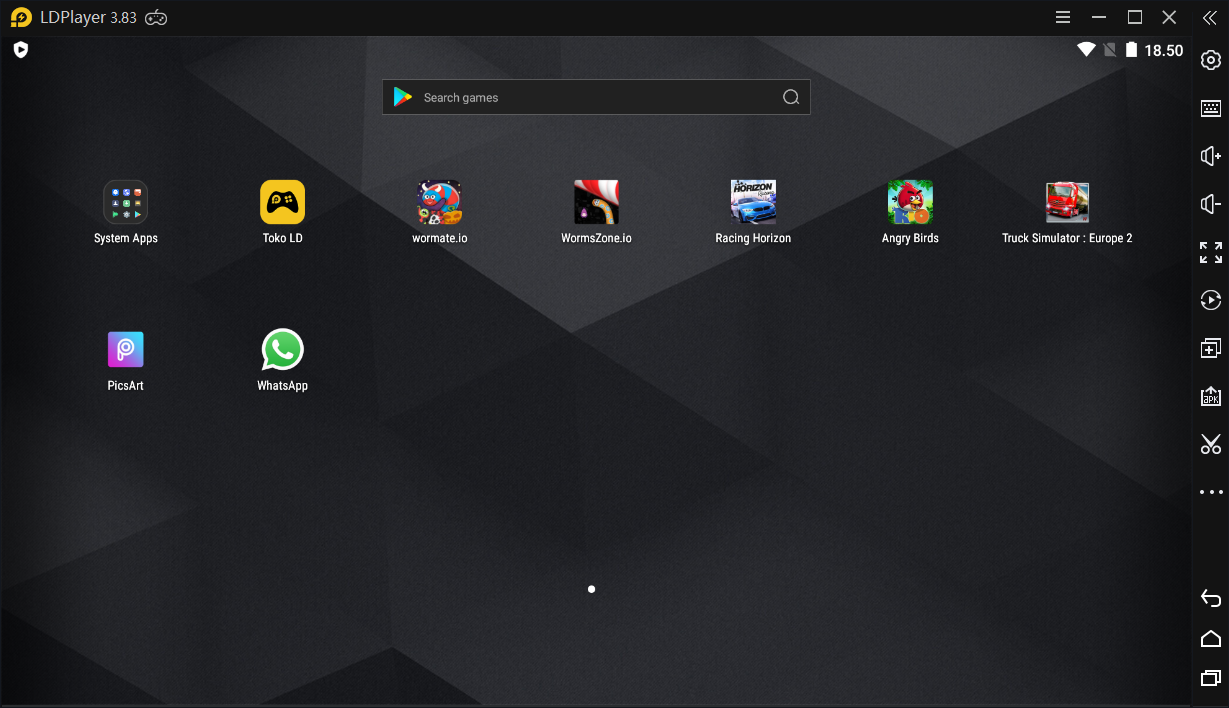Install APK from sidebar
Screen dimensions: 1229x708
coord(1211,396)
